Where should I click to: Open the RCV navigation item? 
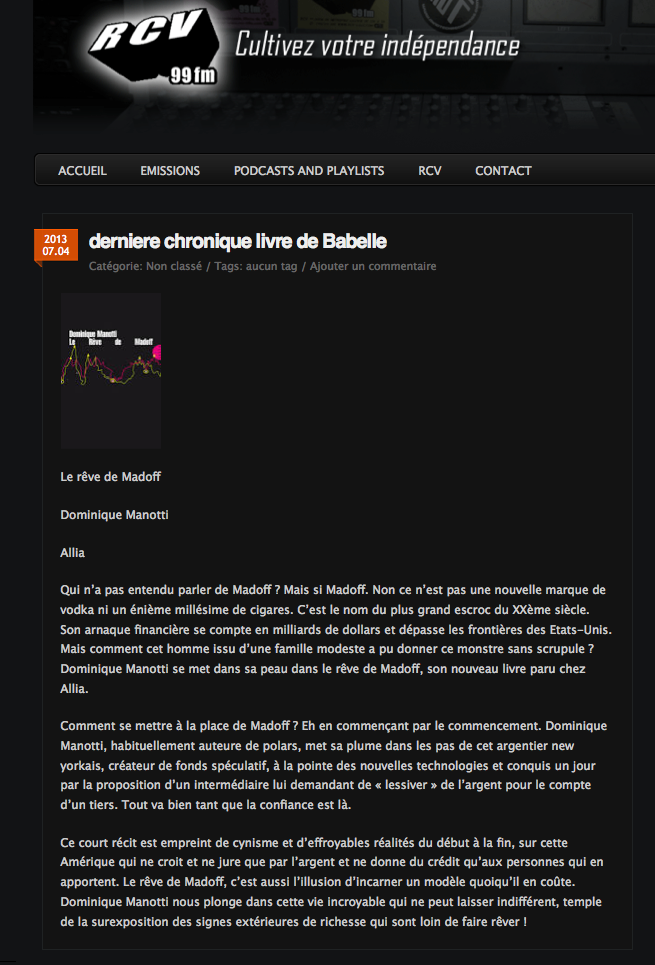click(430, 170)
